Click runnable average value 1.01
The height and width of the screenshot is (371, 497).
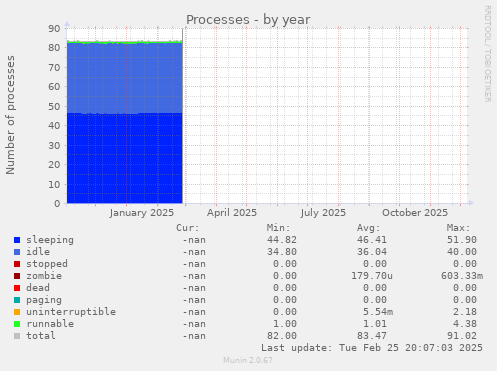[375, 324]
